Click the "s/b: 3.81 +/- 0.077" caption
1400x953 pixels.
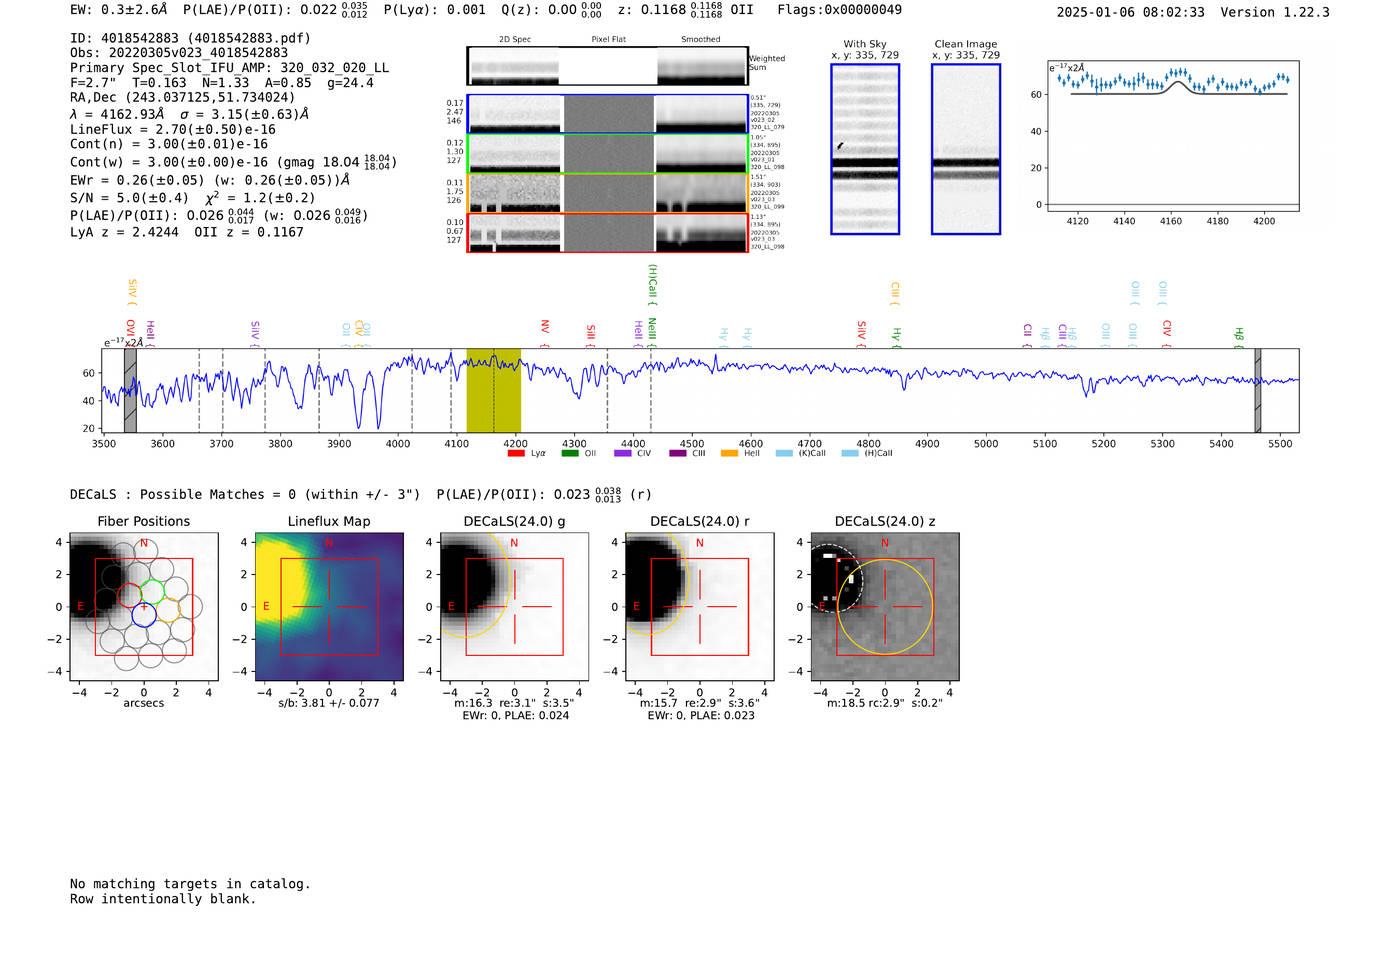[x=329, y=703]
